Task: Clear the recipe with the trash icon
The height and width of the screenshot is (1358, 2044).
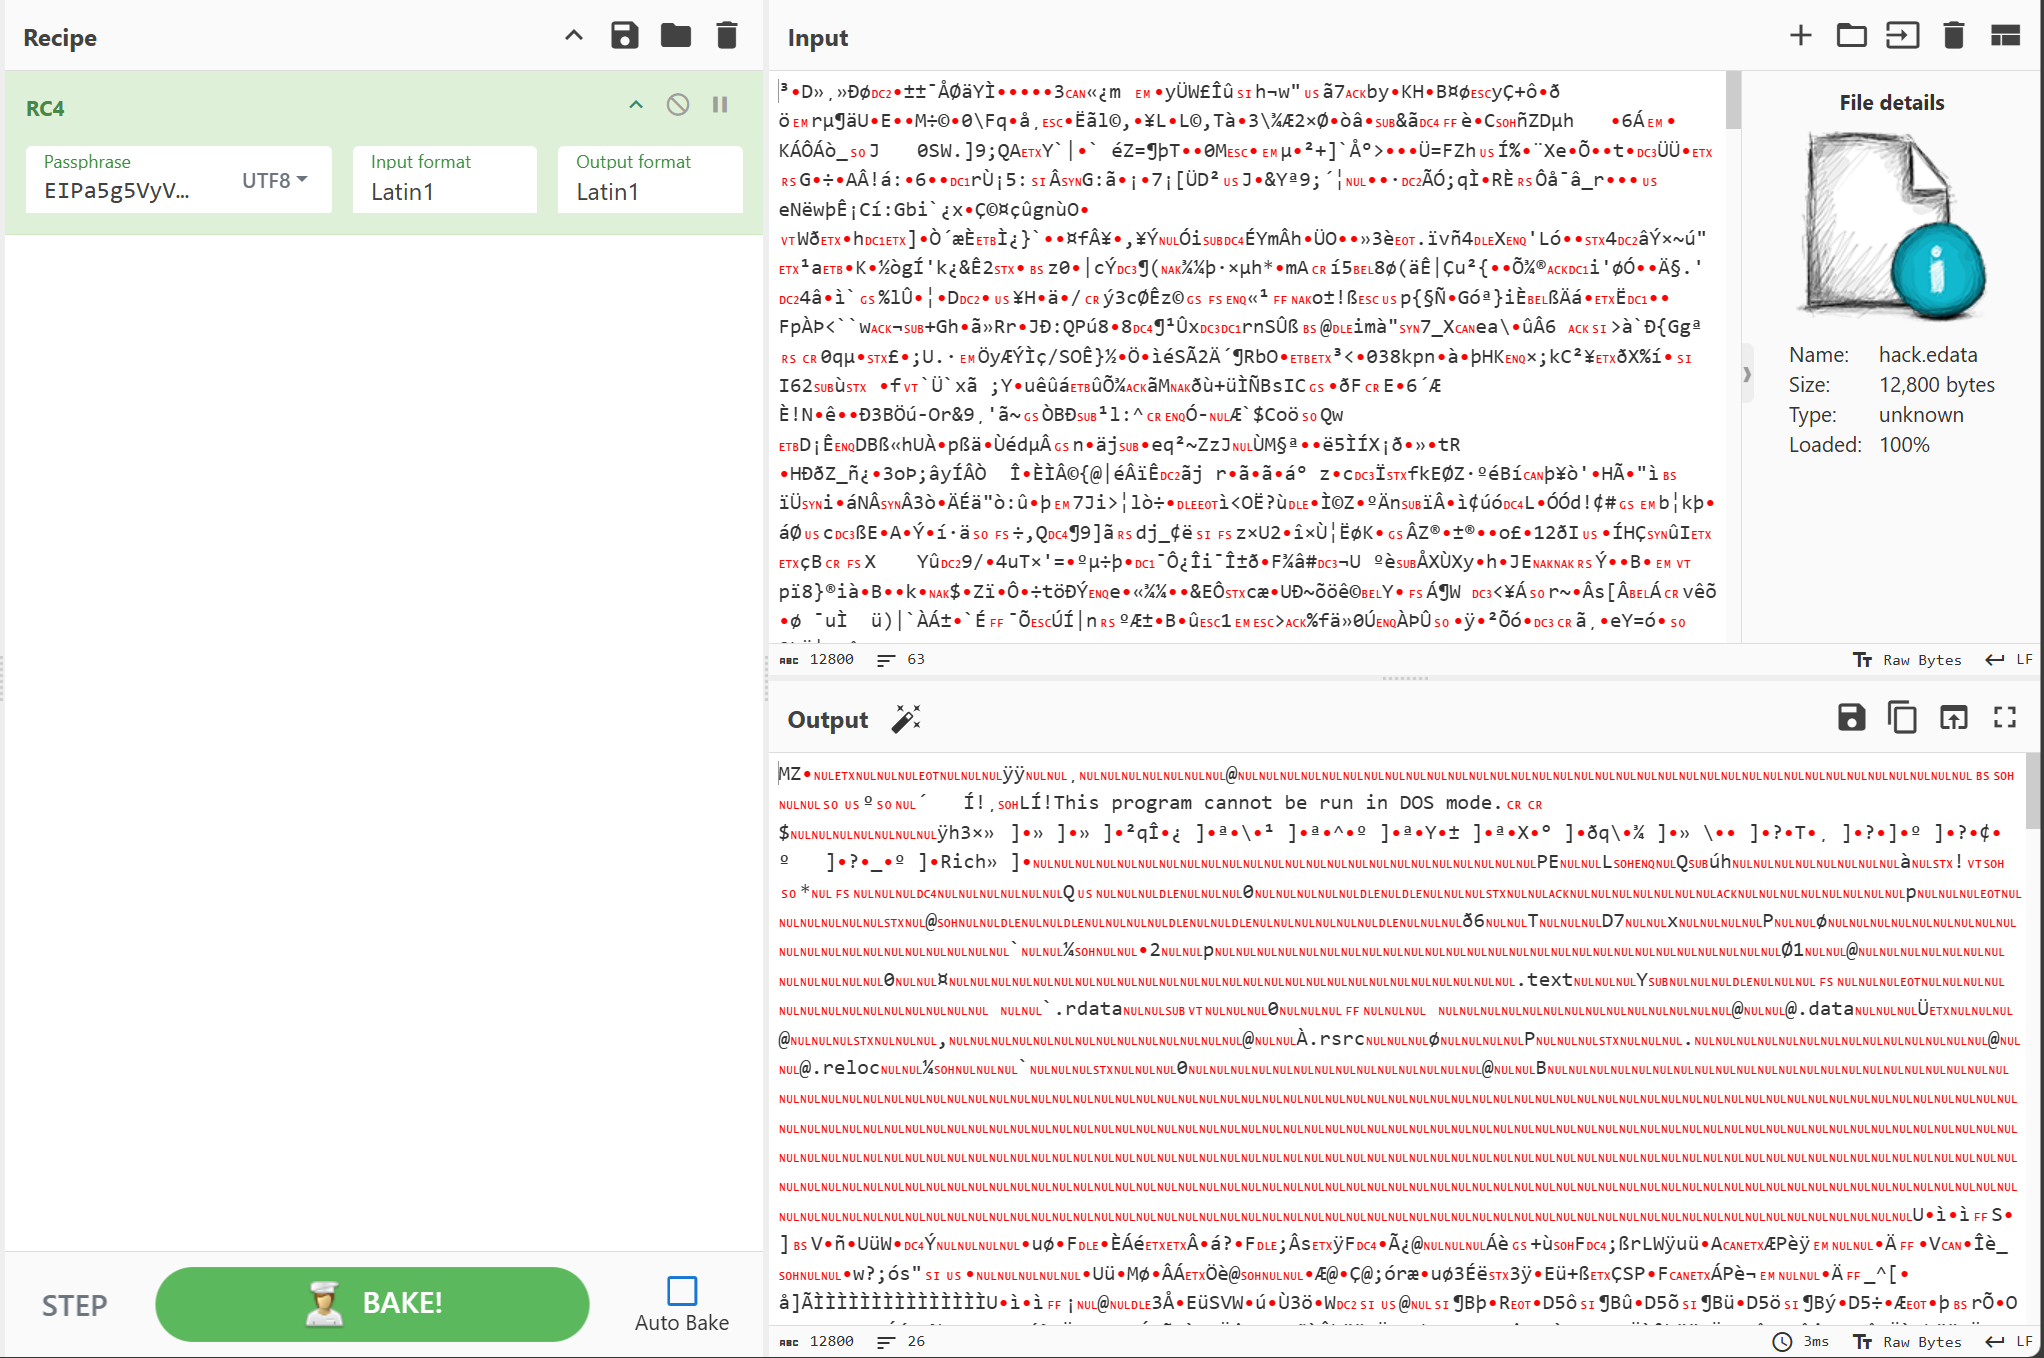Action: (x=727, y=36)
